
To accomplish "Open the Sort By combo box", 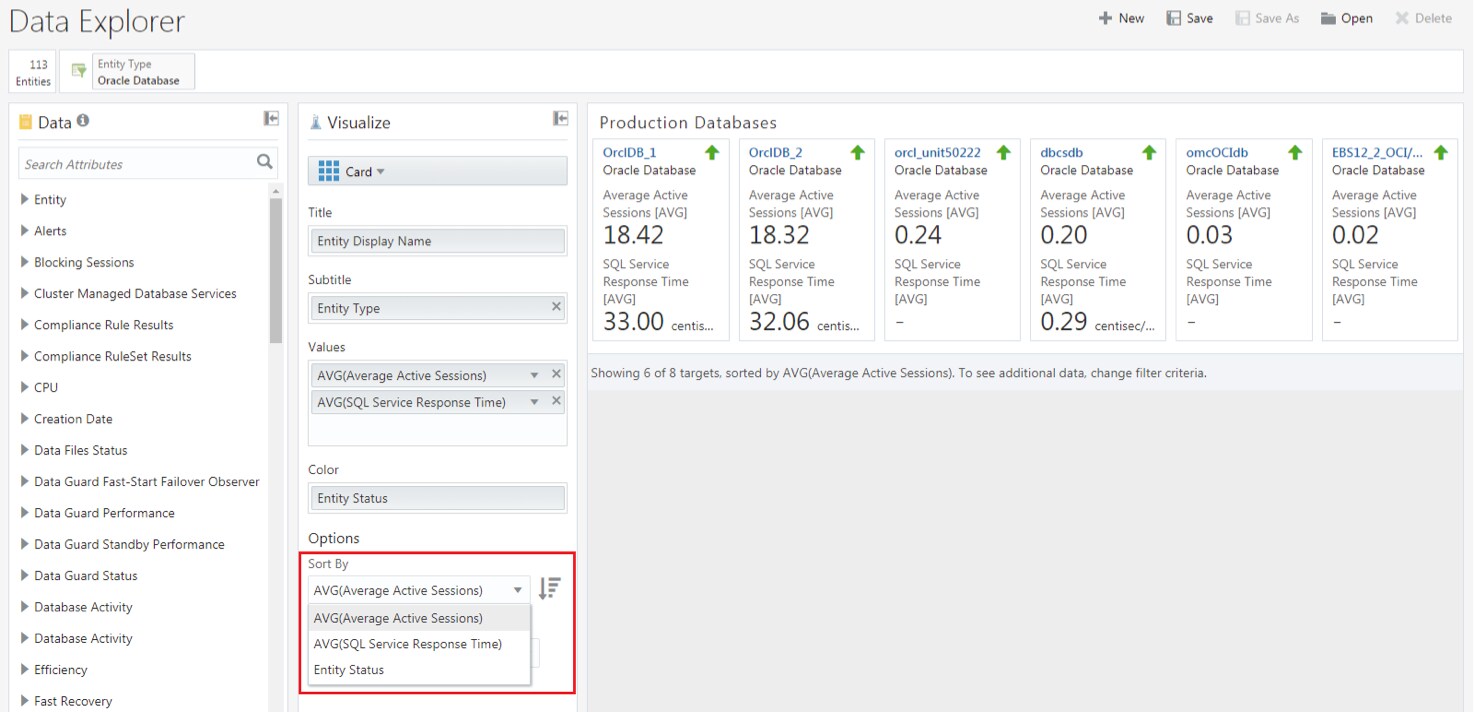I will point(419,590).
